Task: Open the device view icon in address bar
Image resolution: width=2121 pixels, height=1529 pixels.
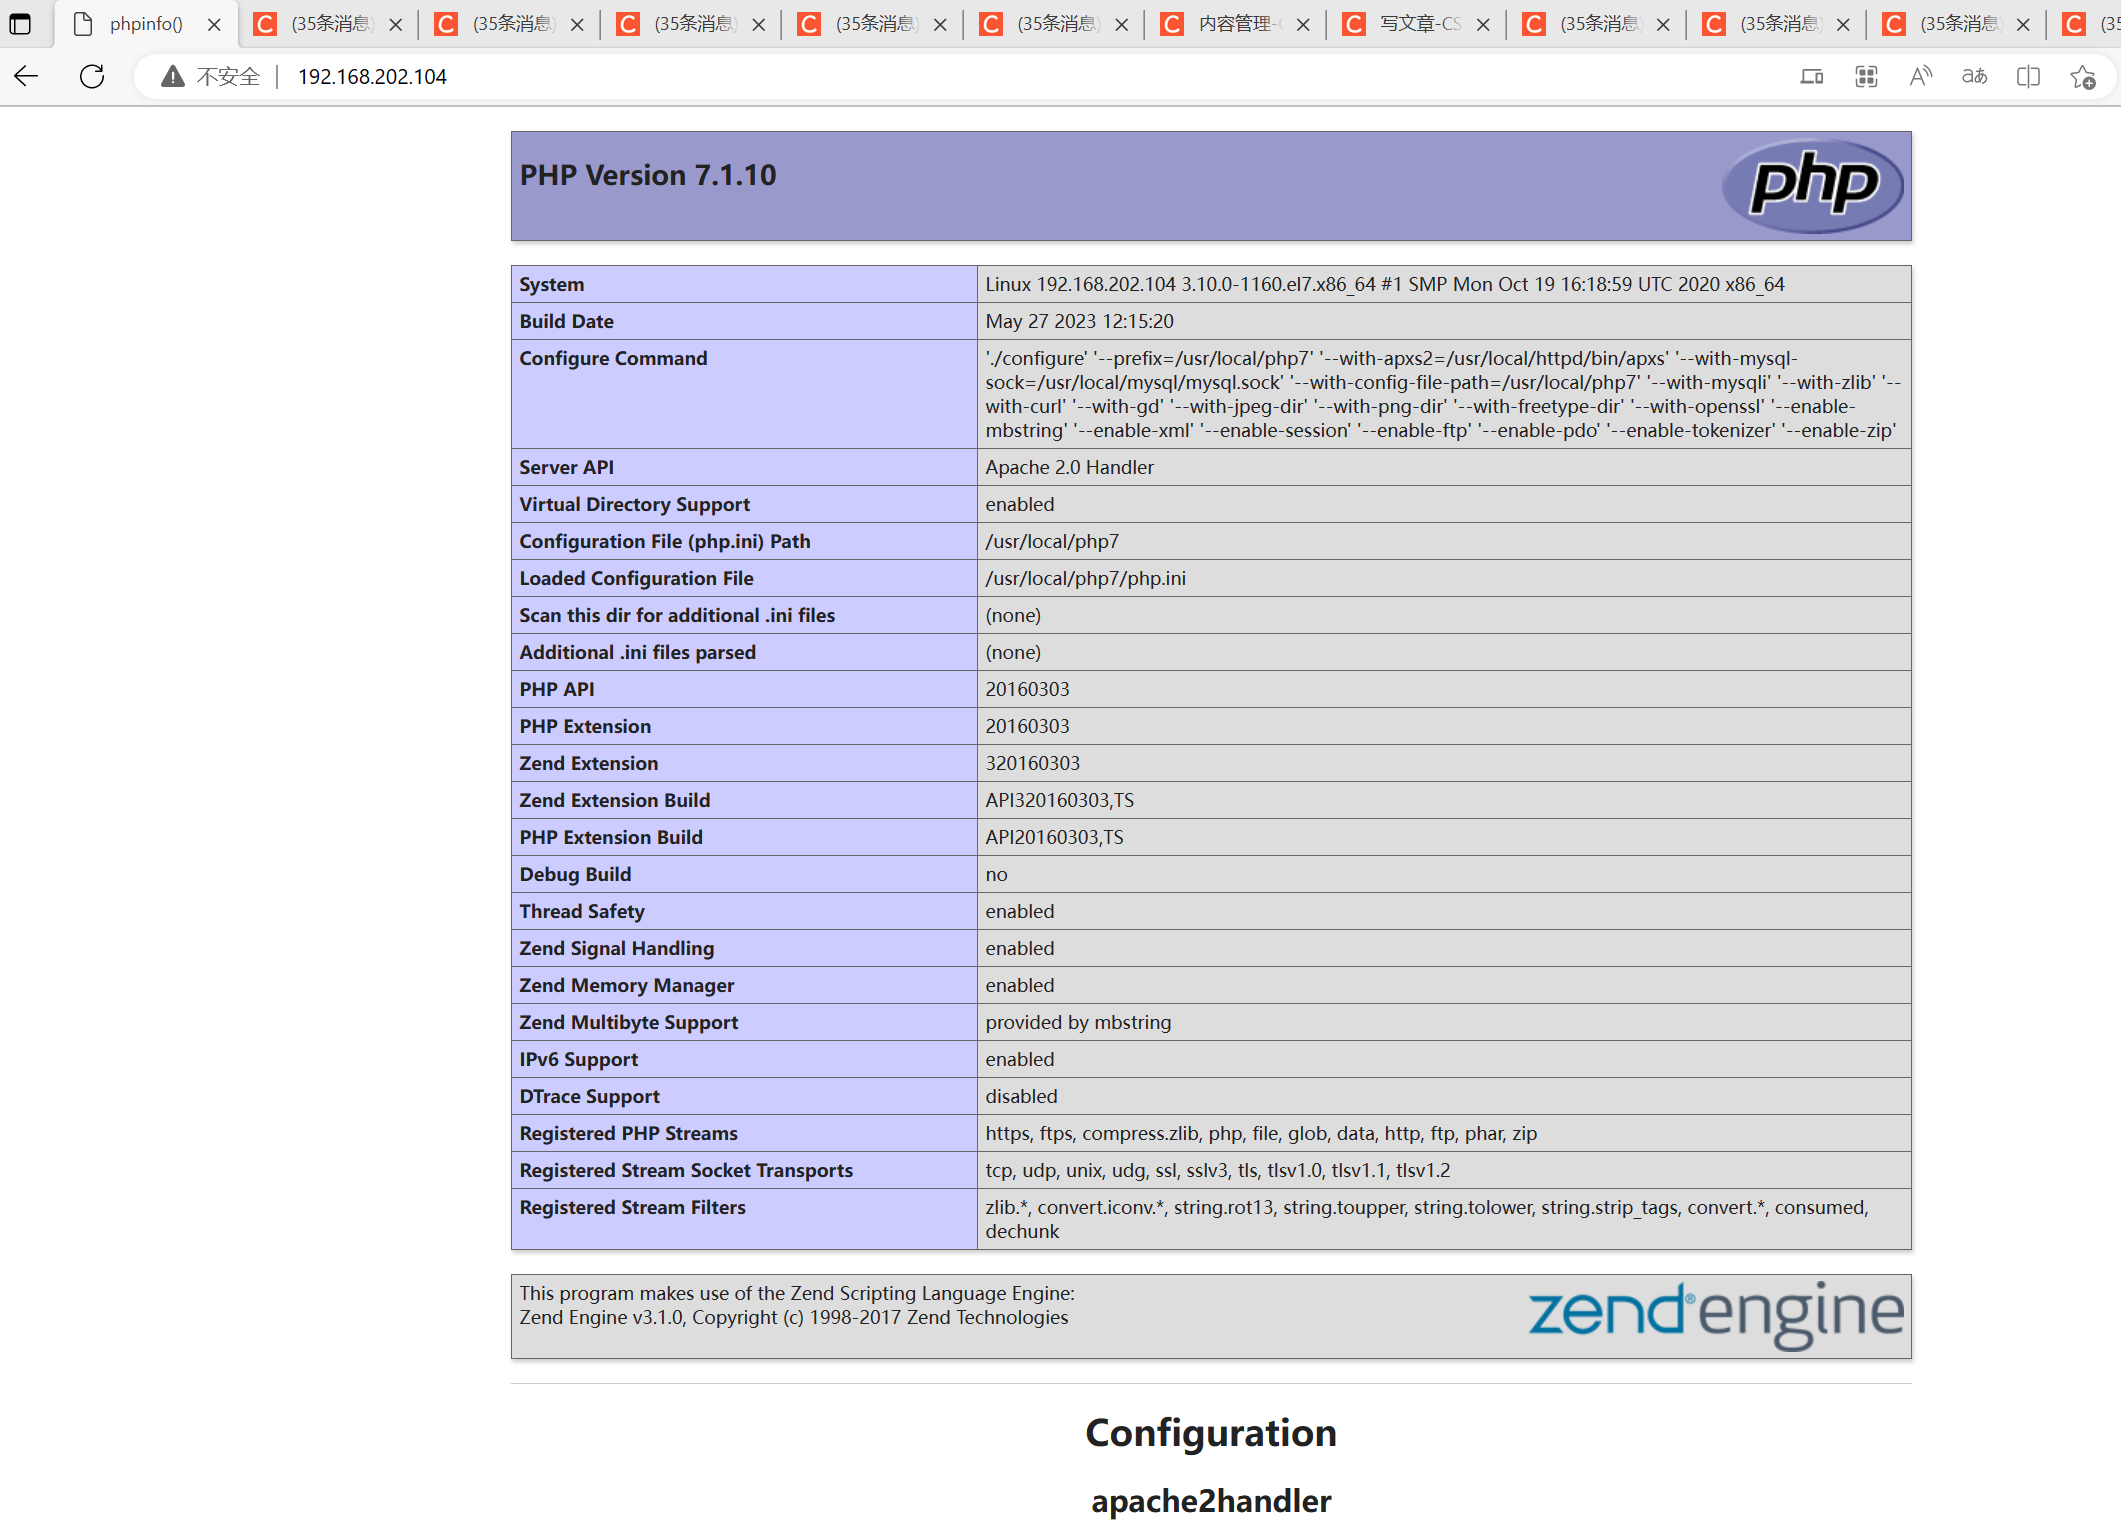Action: click(x=1812, y=77)
